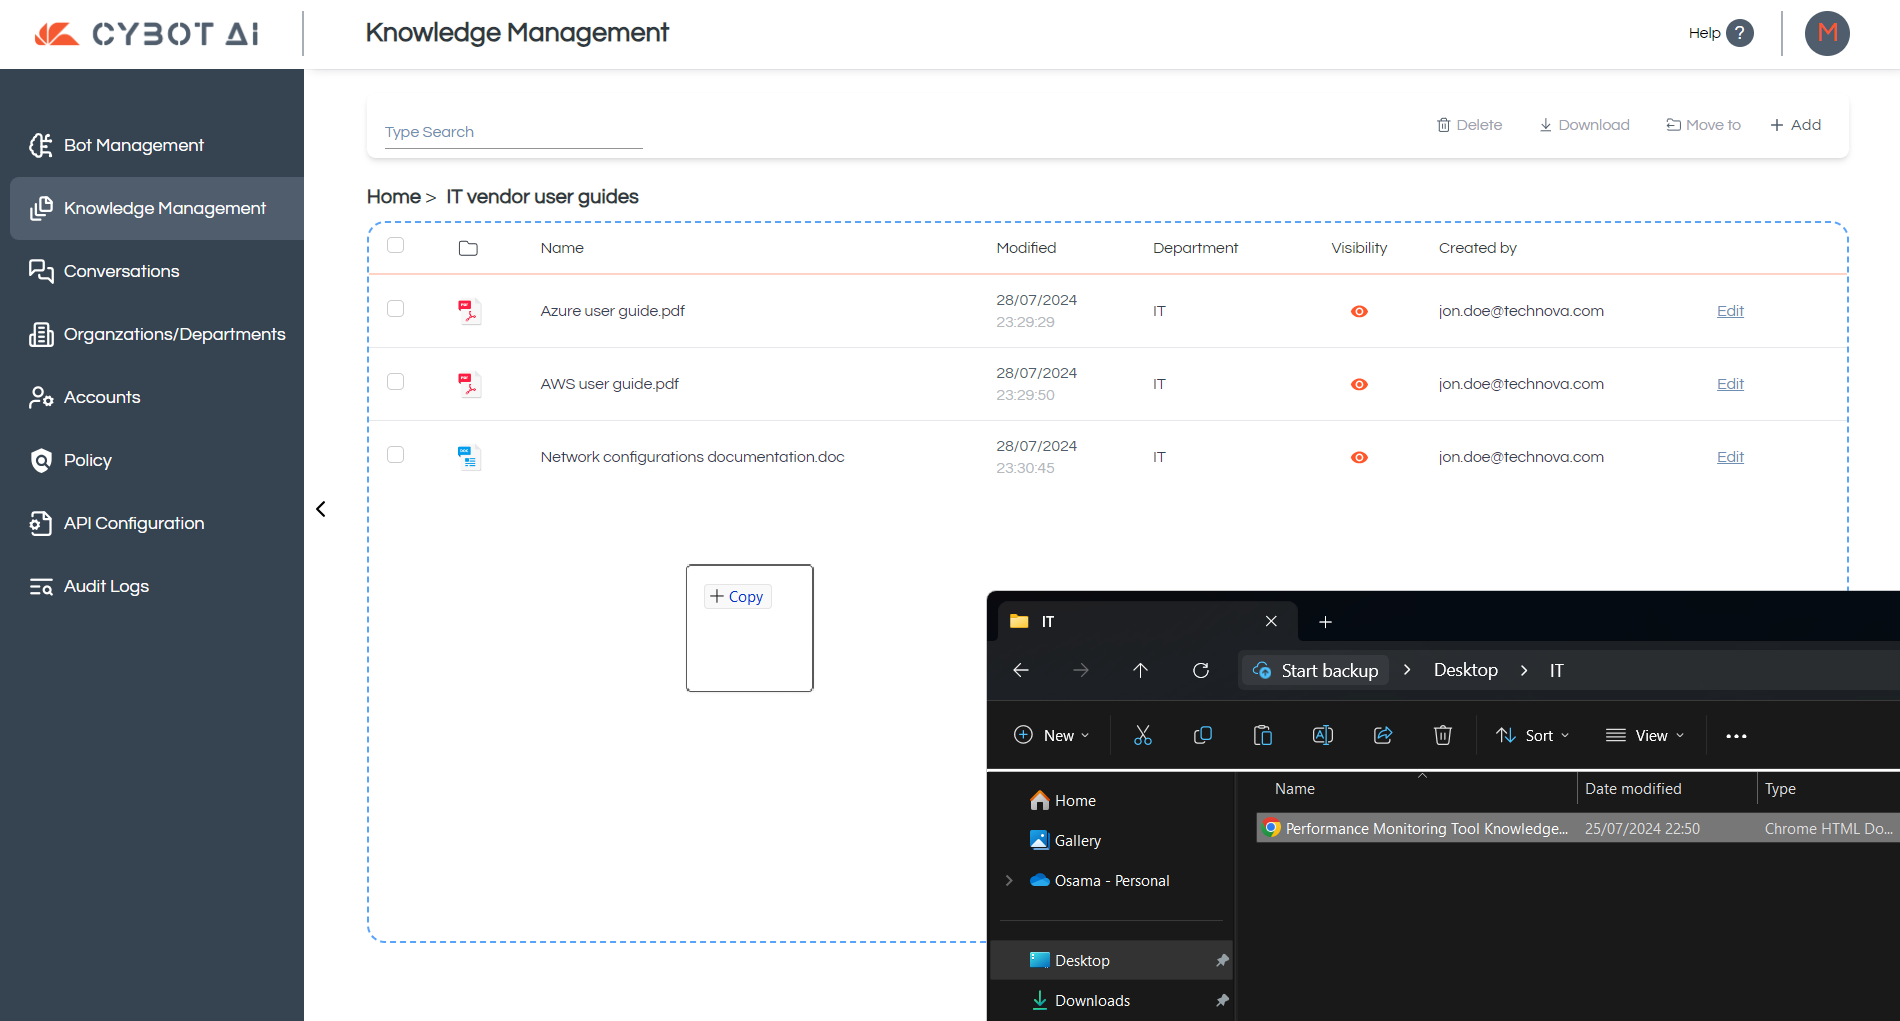Click the cut icon in File Explorer
Image resolution: width=1900 pixels, height=1021 pixels.
(x=1143, y=735)
